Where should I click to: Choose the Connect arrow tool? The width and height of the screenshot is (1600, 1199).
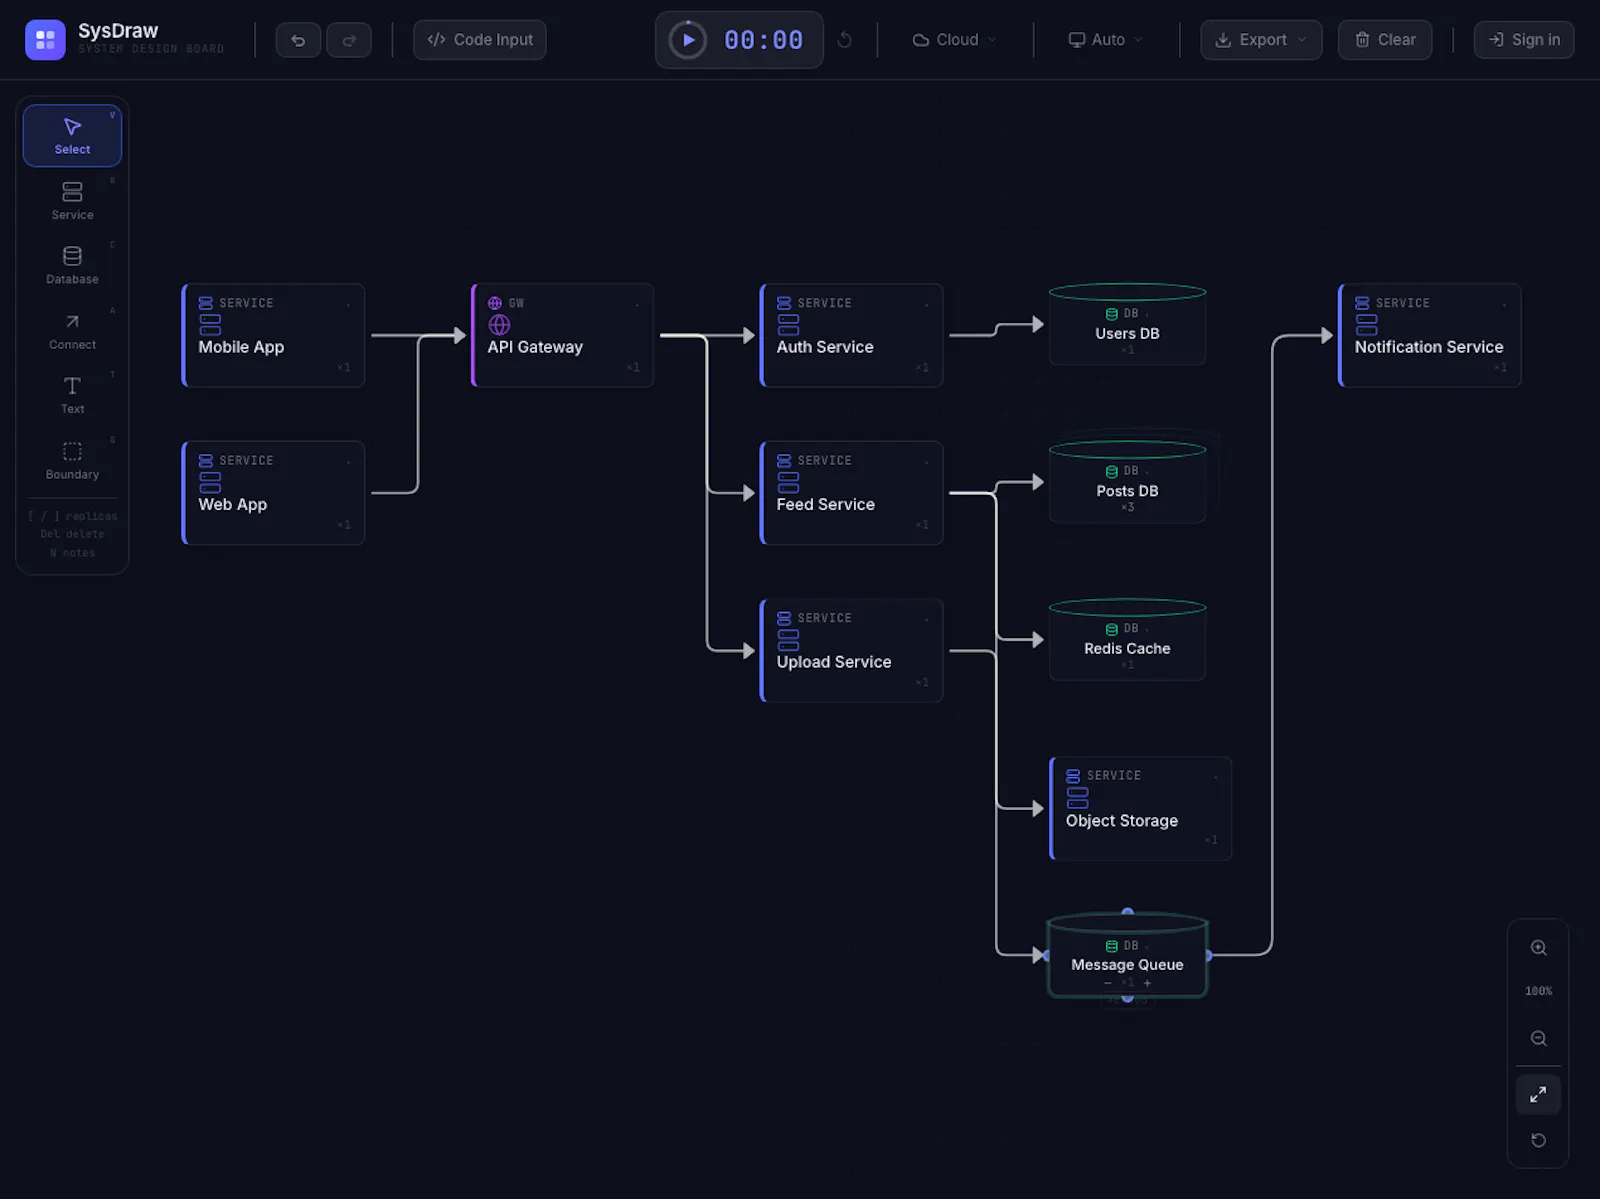[72, 331]
